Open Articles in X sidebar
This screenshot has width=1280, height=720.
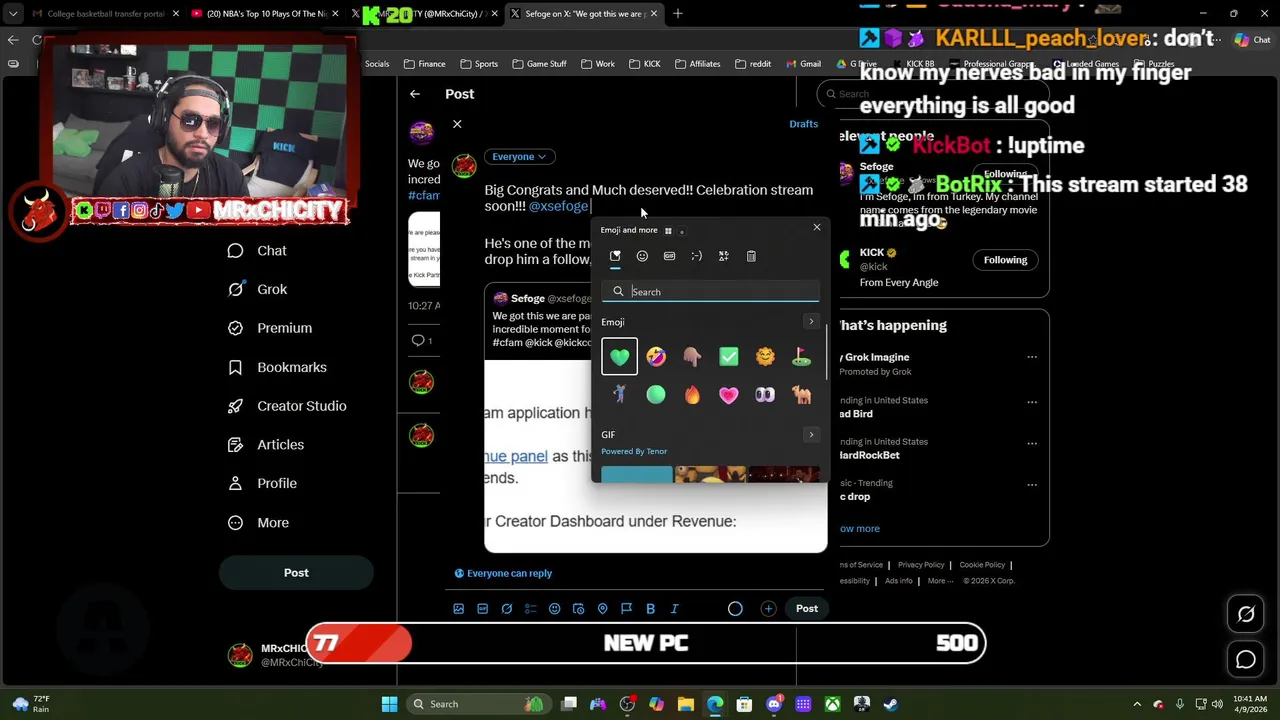point(266,445)
